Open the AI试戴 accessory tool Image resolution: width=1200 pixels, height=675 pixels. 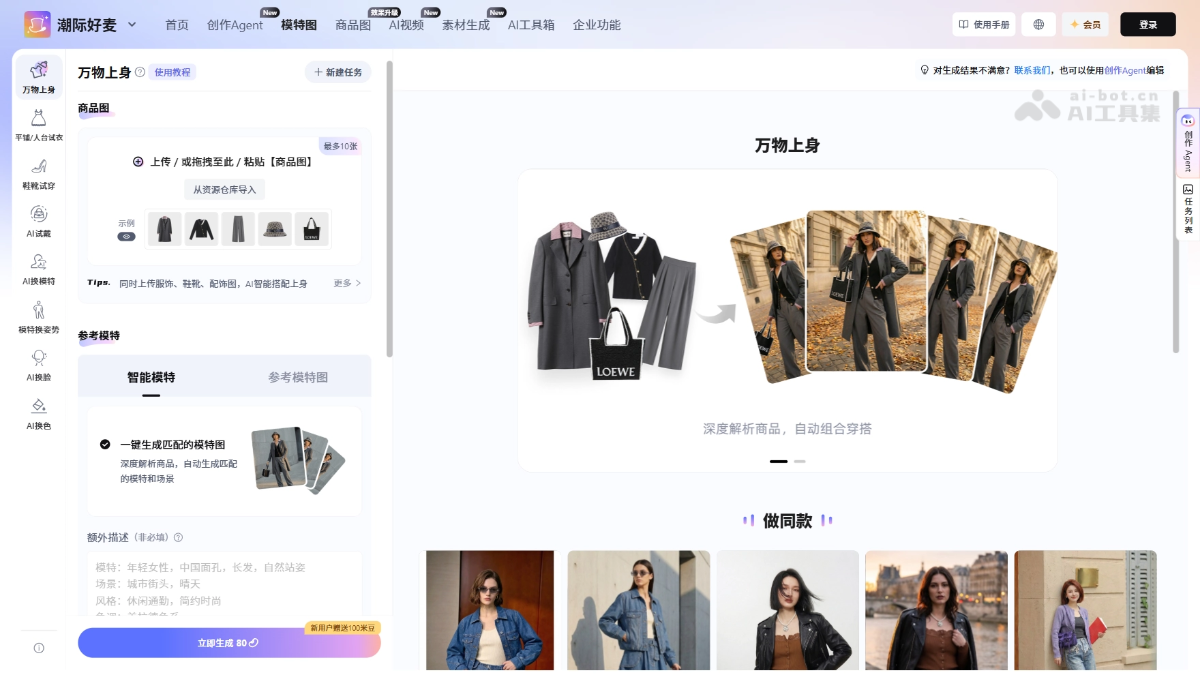pos(38,221)
